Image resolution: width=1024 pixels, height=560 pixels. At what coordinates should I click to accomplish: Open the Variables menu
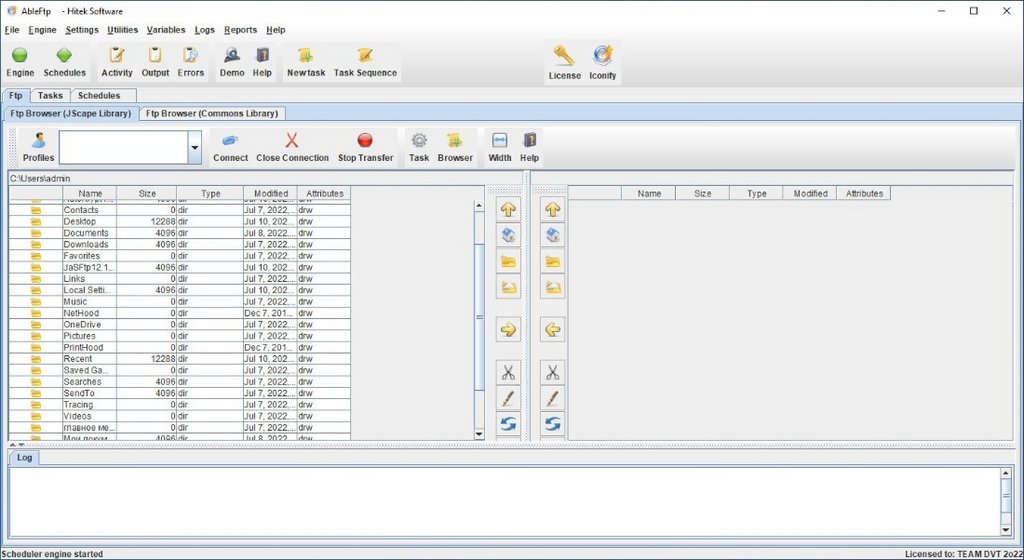click(166, 30)
